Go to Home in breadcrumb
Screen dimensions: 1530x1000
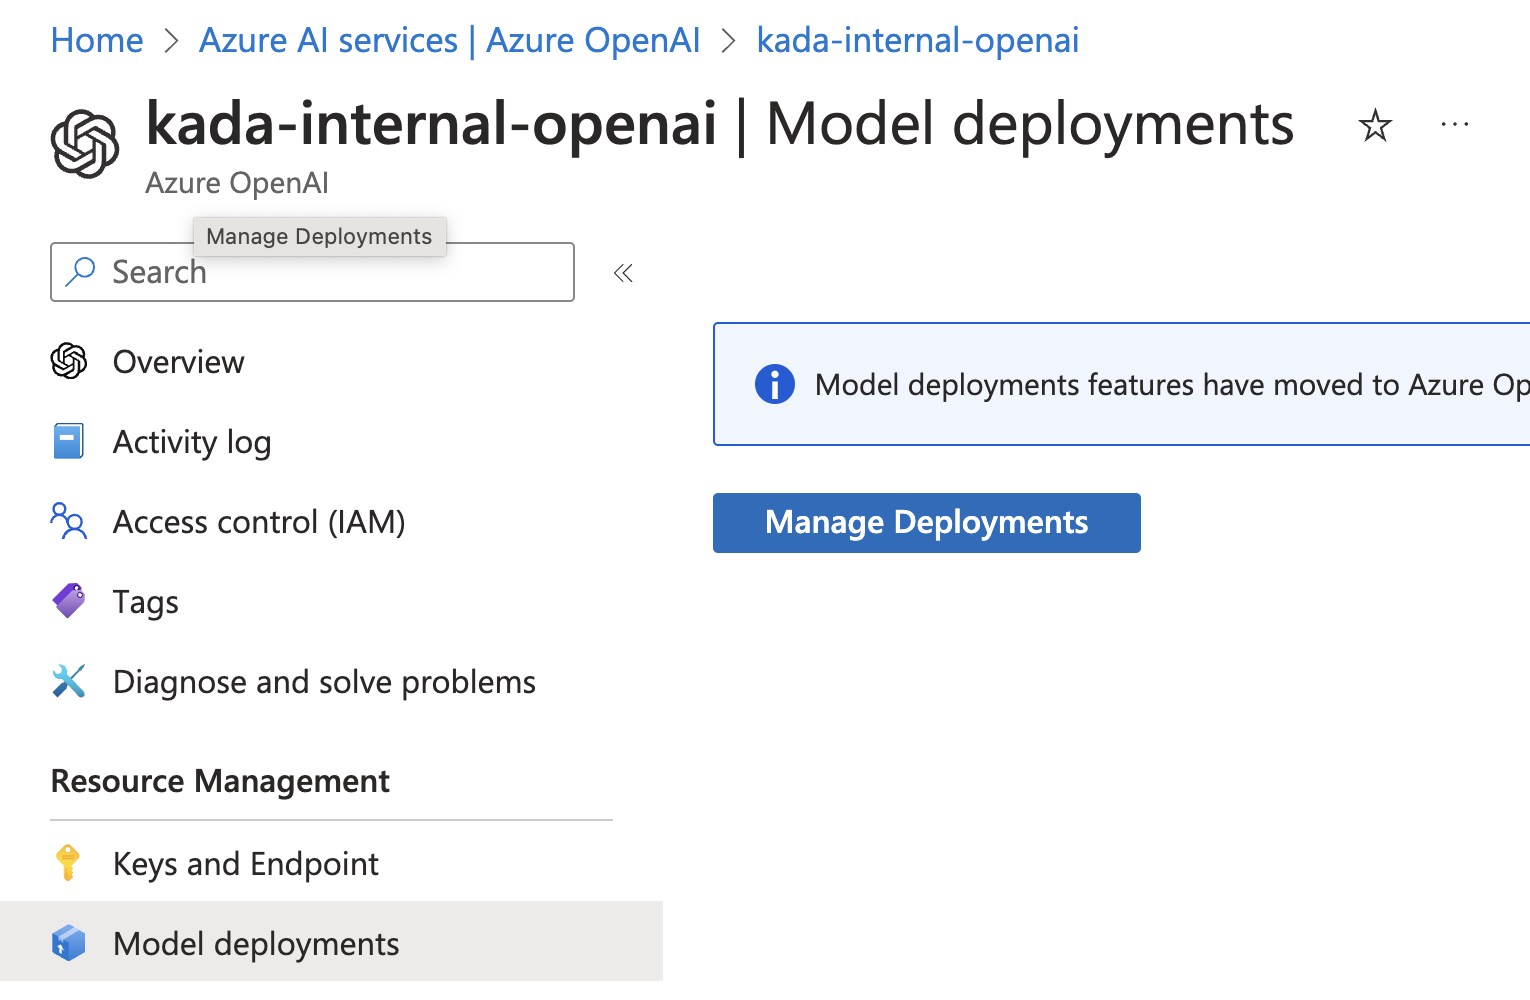pyautogui.click(x=97, y=41)
